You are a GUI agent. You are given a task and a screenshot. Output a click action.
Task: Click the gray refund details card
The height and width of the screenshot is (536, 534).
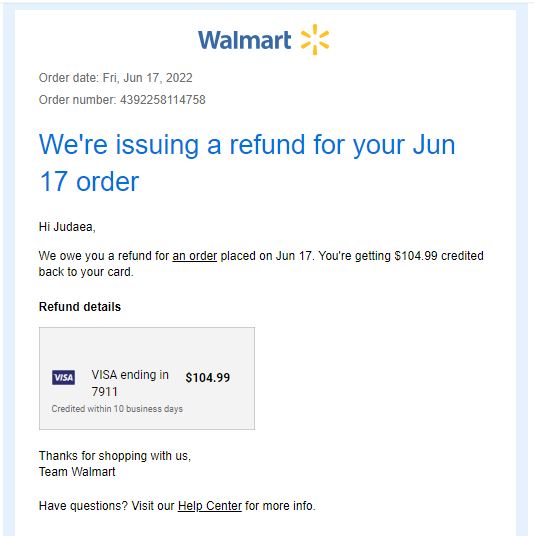click(147, 378)
